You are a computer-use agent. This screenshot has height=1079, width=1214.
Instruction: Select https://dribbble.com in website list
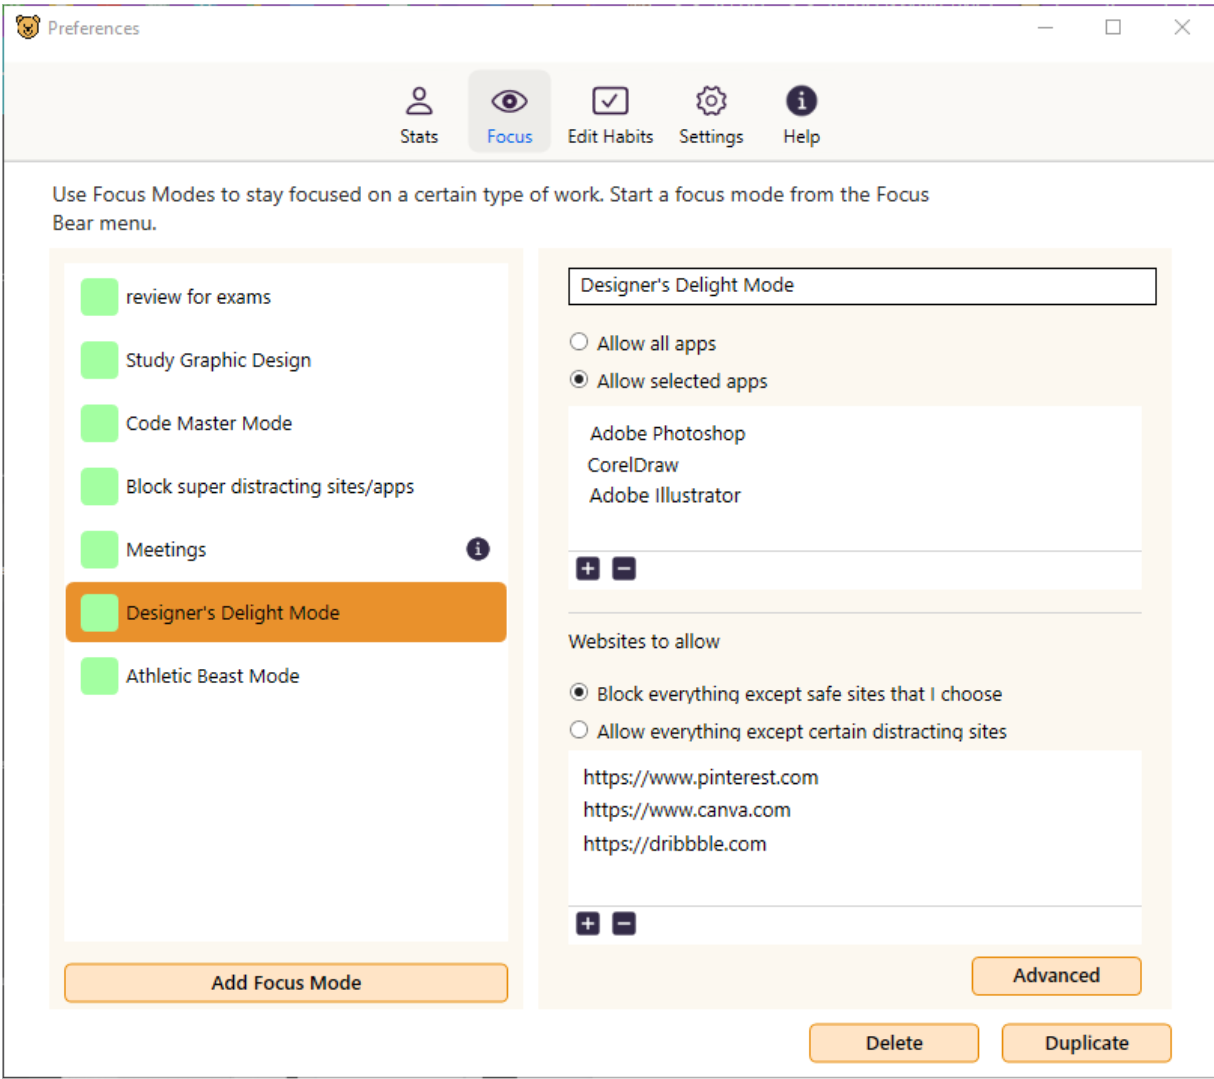675,844
